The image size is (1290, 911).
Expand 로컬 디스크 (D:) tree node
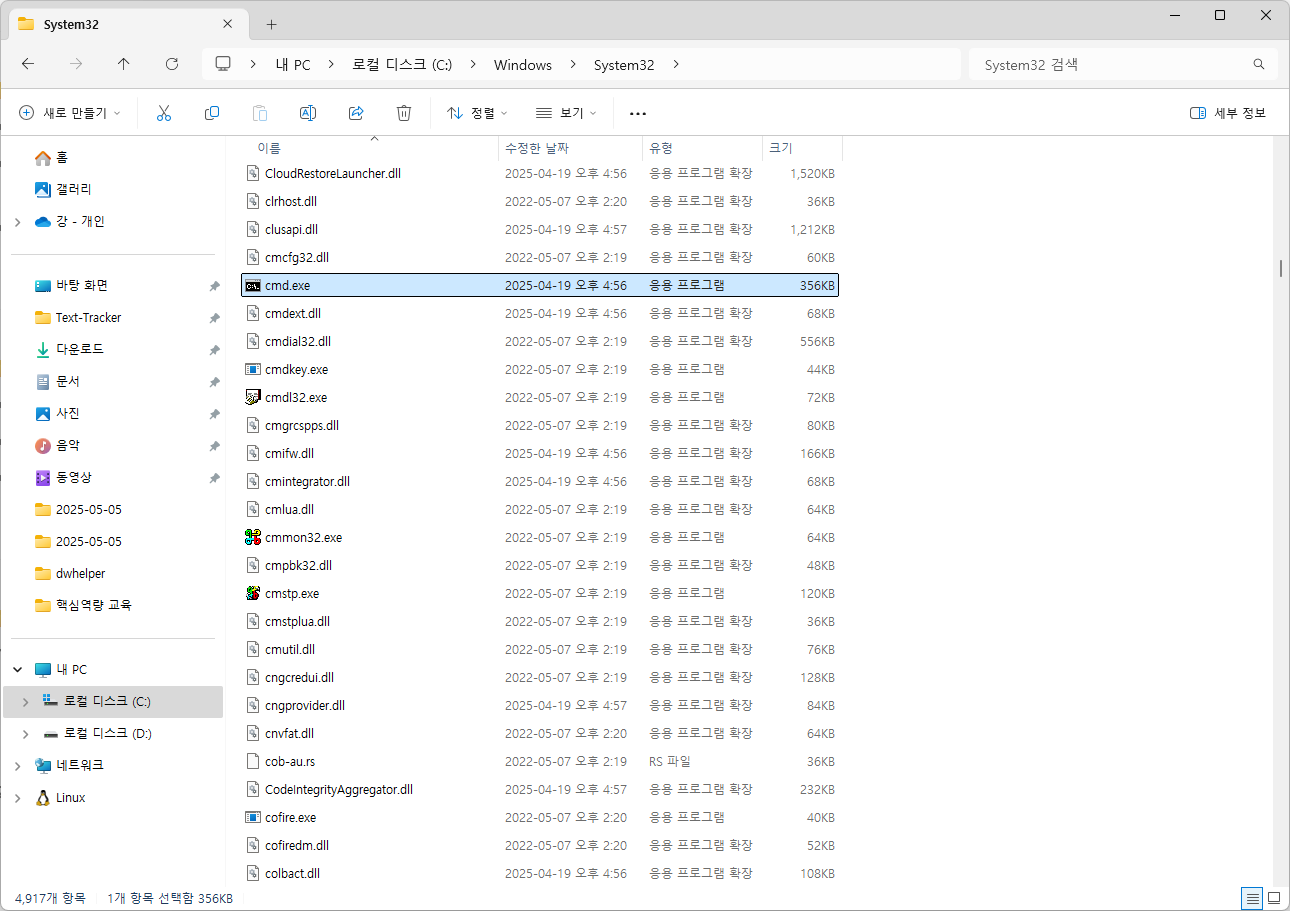[x=26, y=734]
